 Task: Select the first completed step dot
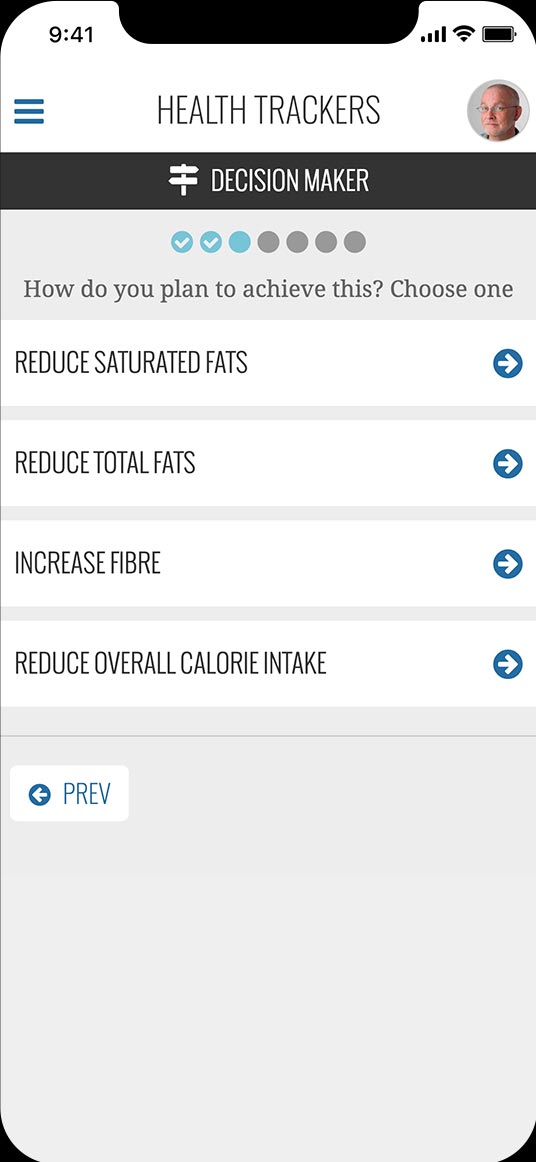point(182,242)
